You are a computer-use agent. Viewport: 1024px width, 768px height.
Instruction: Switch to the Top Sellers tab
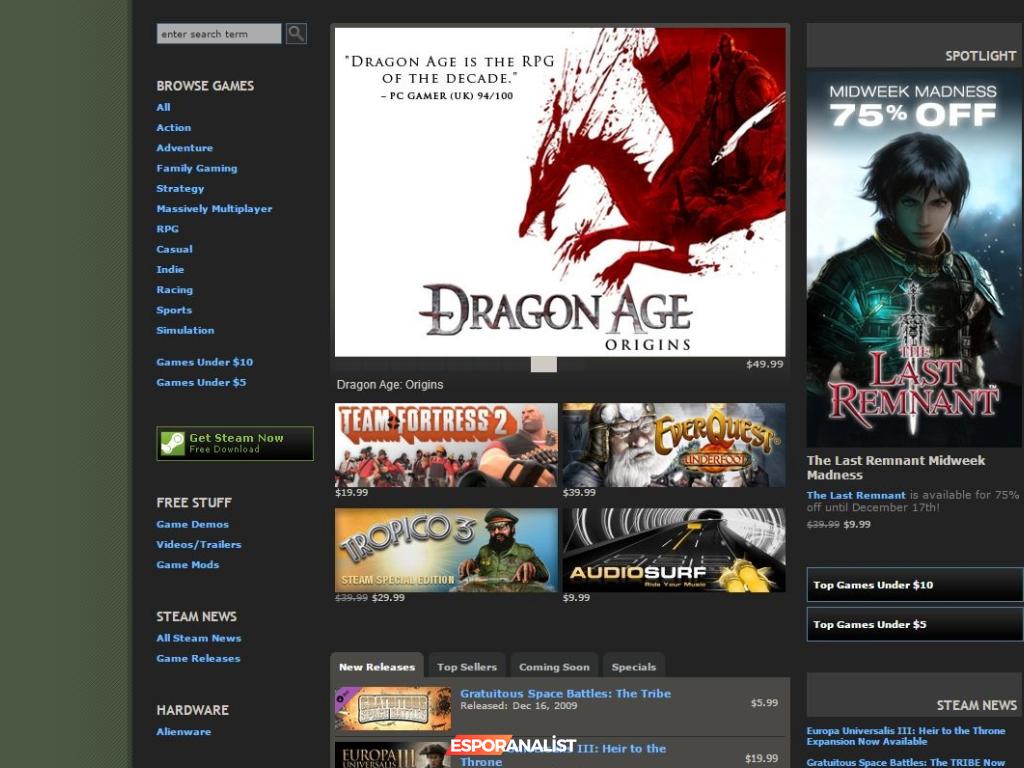pos(467,667)
